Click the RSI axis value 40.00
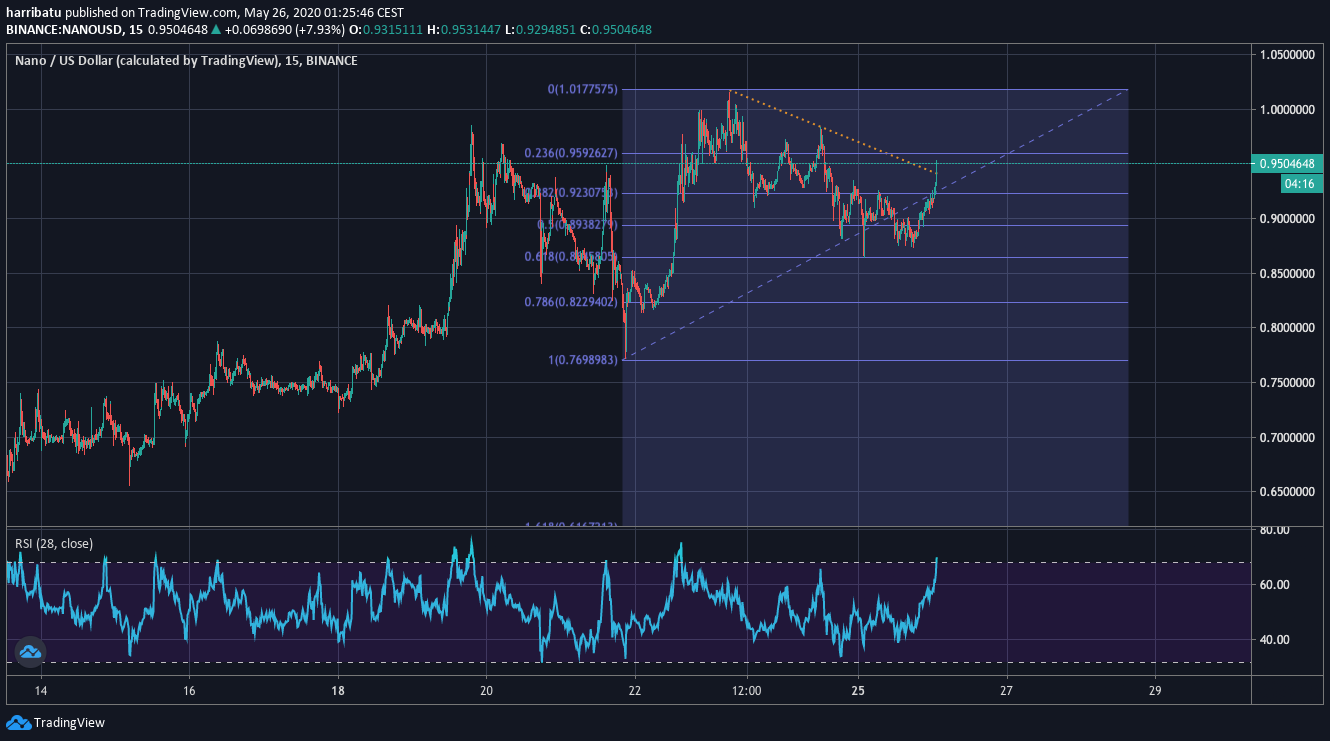1330x741 pixels. coord(1273,640)
